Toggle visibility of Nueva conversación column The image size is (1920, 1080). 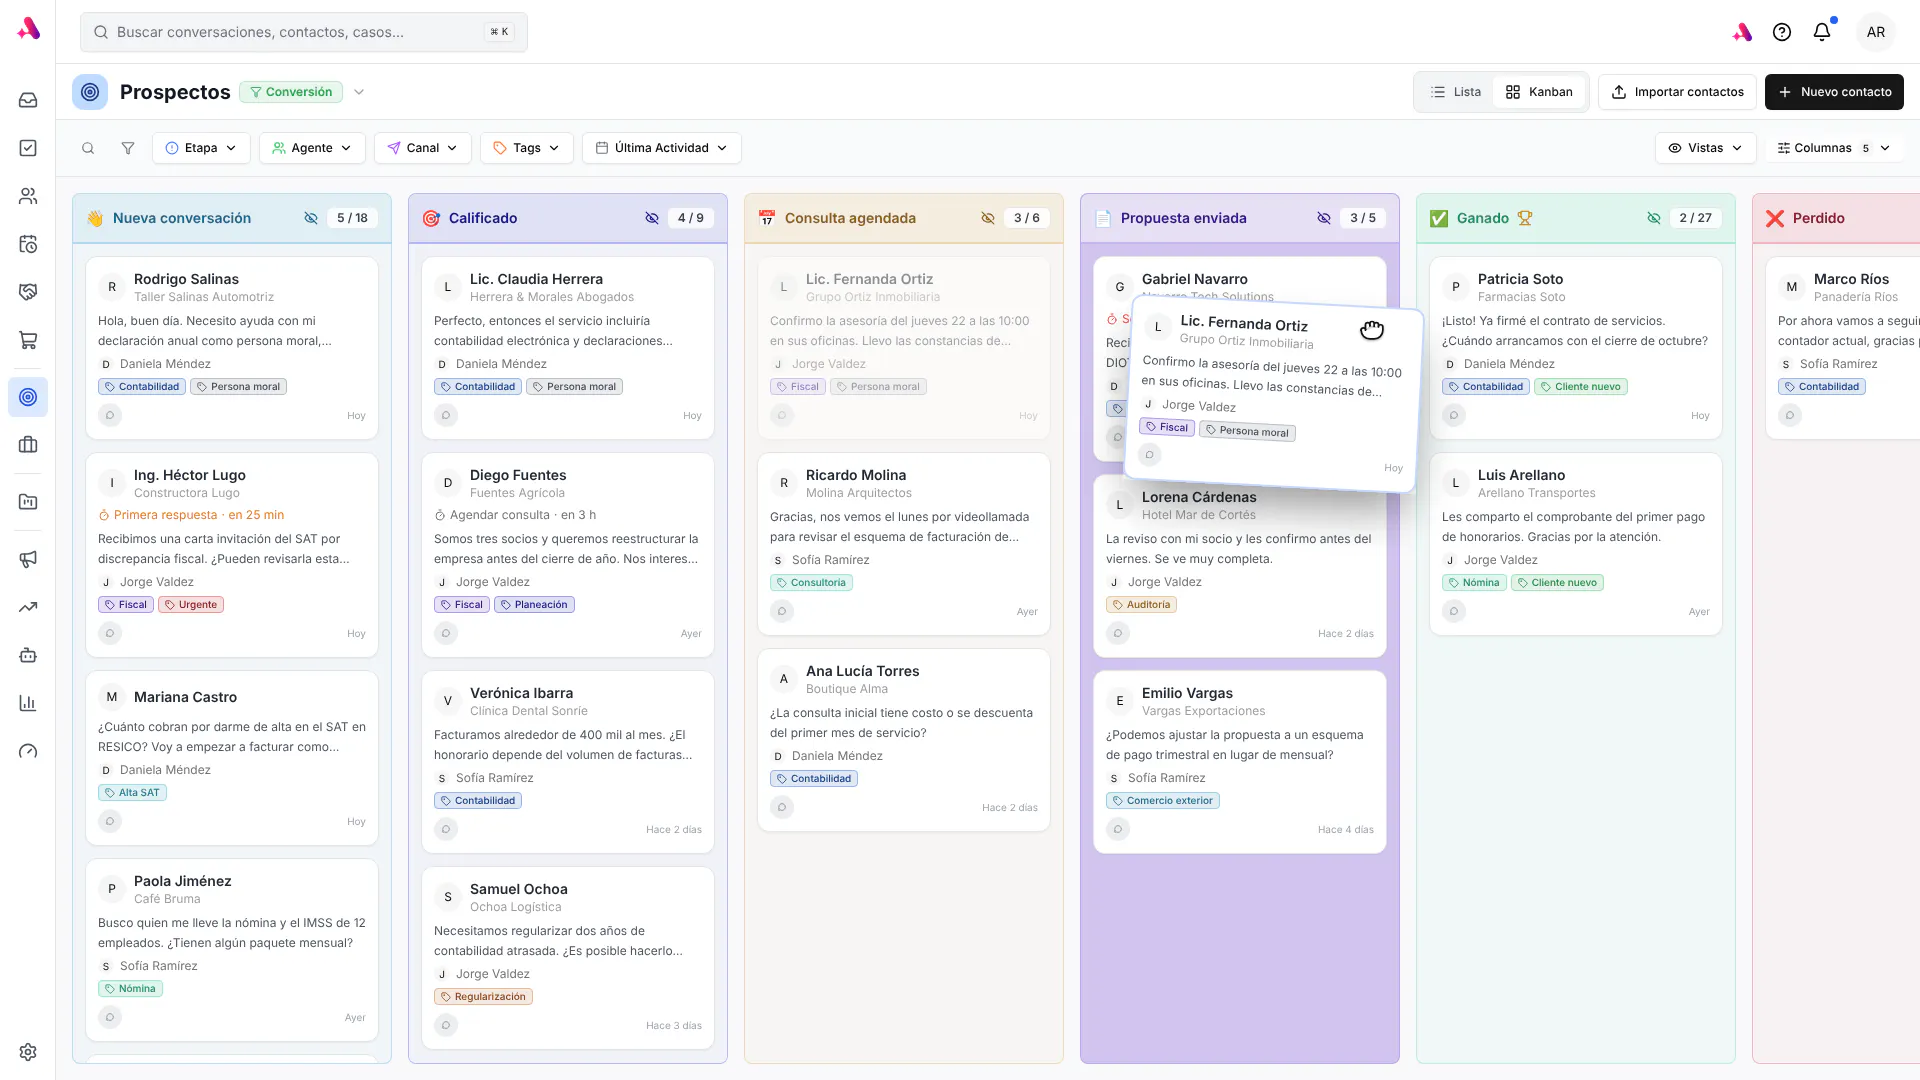point(311,218)
